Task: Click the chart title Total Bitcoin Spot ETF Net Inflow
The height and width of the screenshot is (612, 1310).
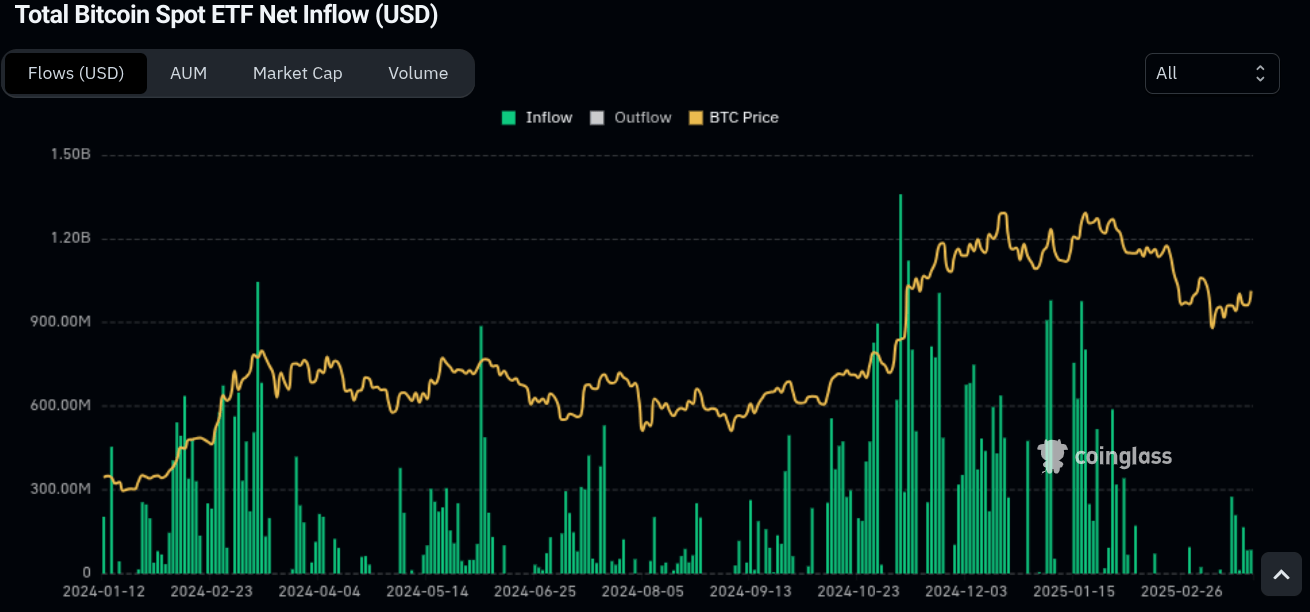Action: click(x=226, y=15)
